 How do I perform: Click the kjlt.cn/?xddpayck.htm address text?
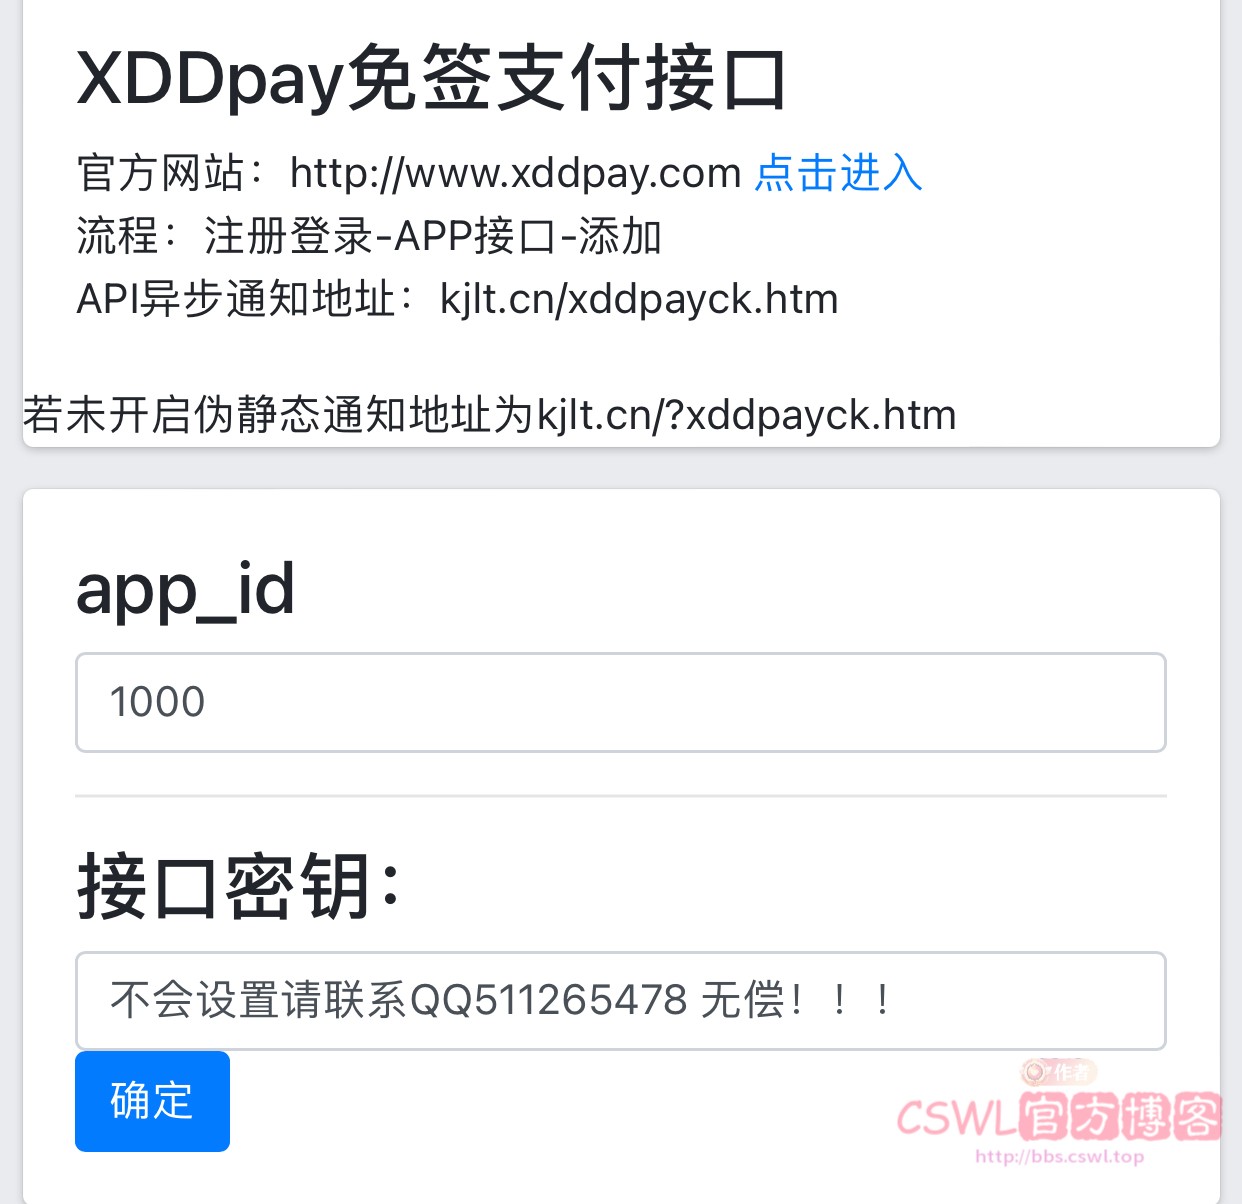click(747, 415)
